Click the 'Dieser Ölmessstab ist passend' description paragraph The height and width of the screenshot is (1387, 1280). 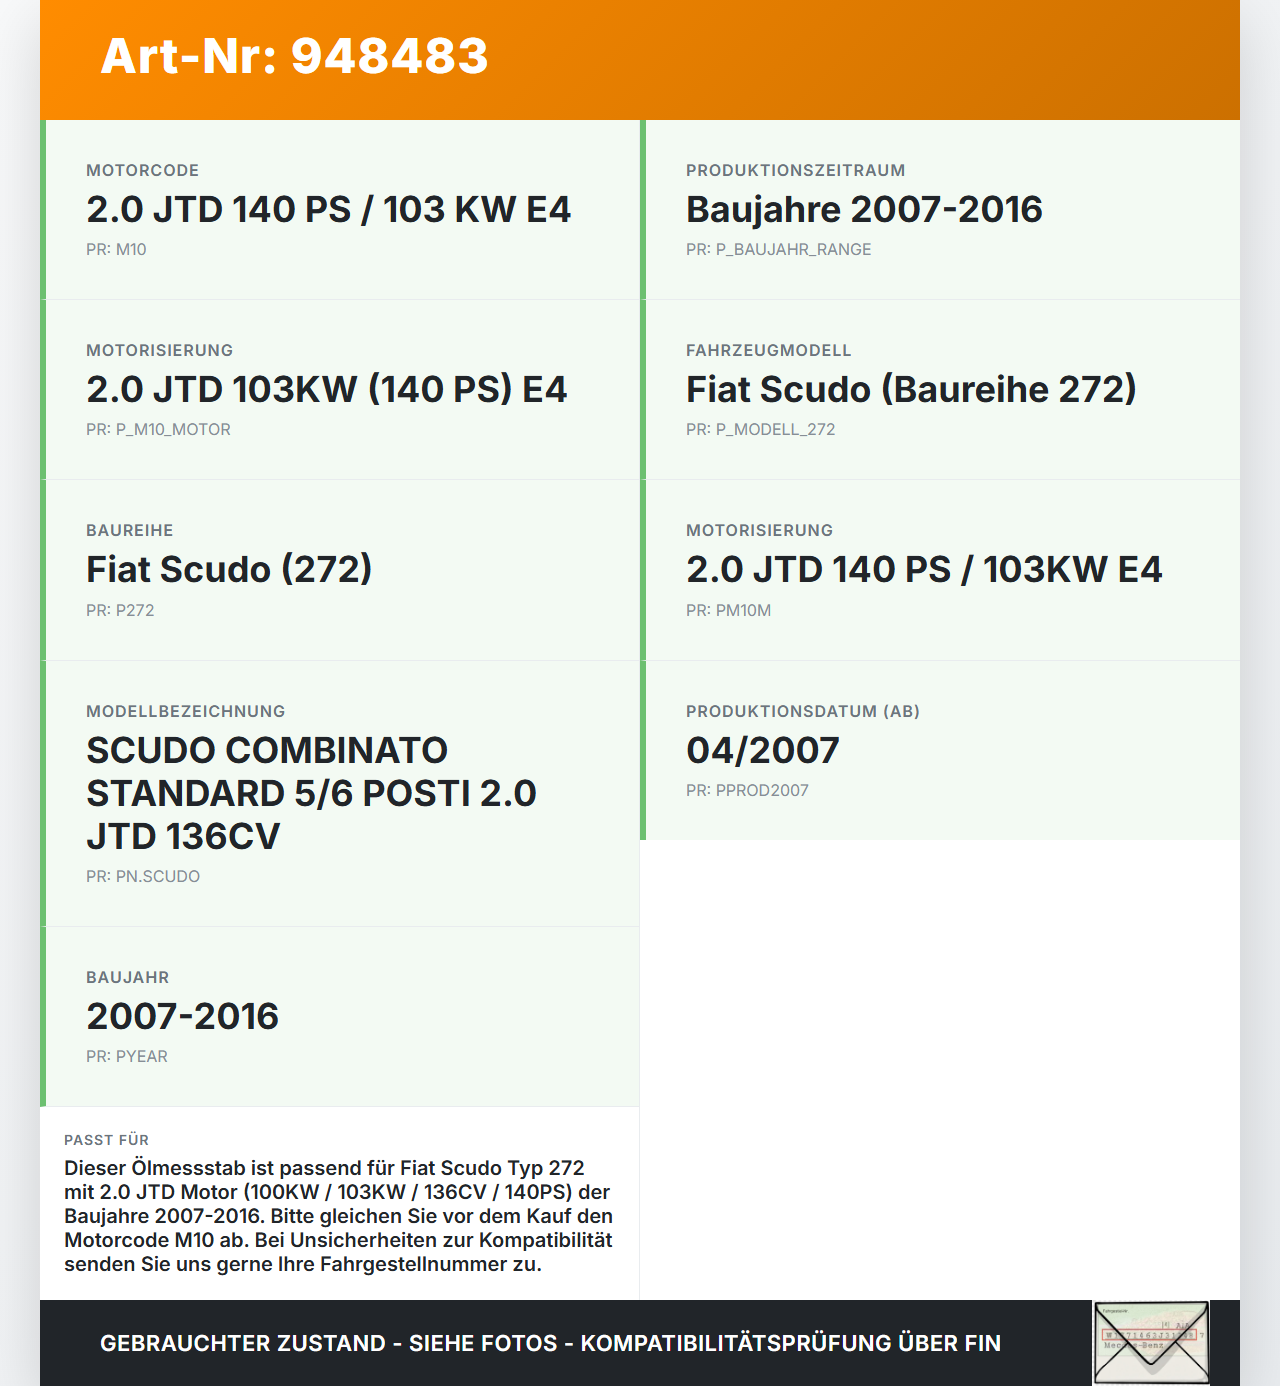coord(339,1217)
